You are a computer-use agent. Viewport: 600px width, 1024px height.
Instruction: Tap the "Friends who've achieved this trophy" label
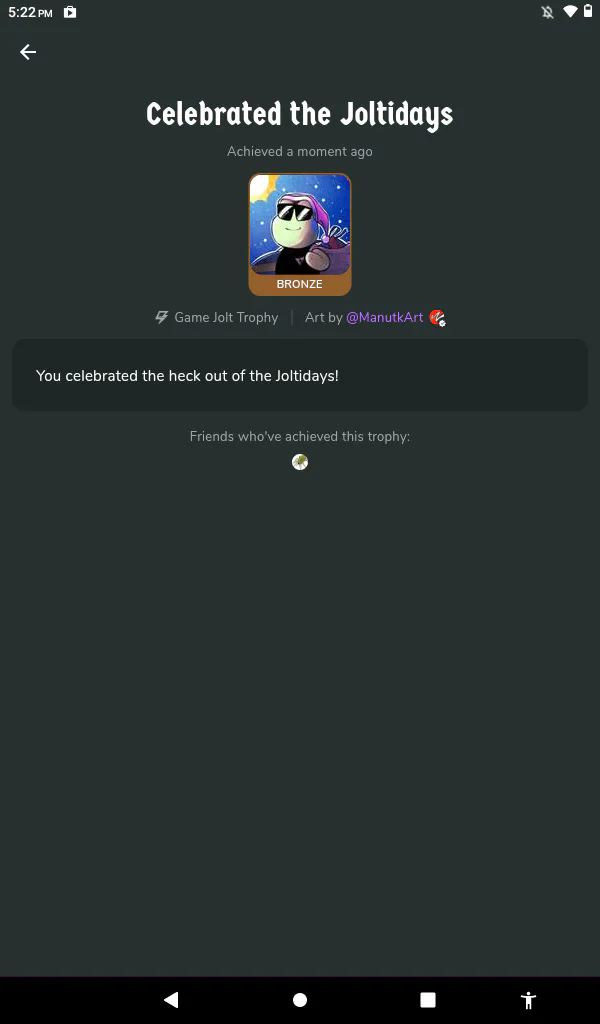point(300,436)
